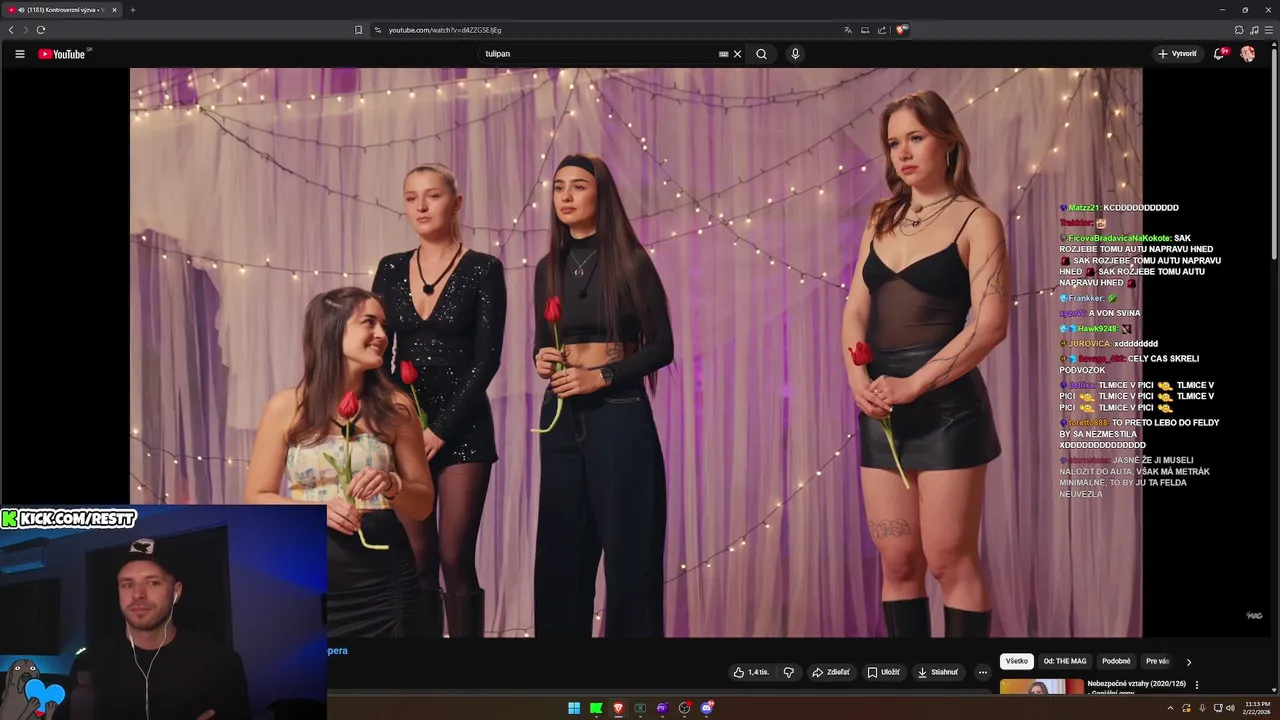Viewport: 1280px width, 720px height.
Task: Open the OBS Studio taskbar icon
Action: pyautogui.click(x=684, y=708)
